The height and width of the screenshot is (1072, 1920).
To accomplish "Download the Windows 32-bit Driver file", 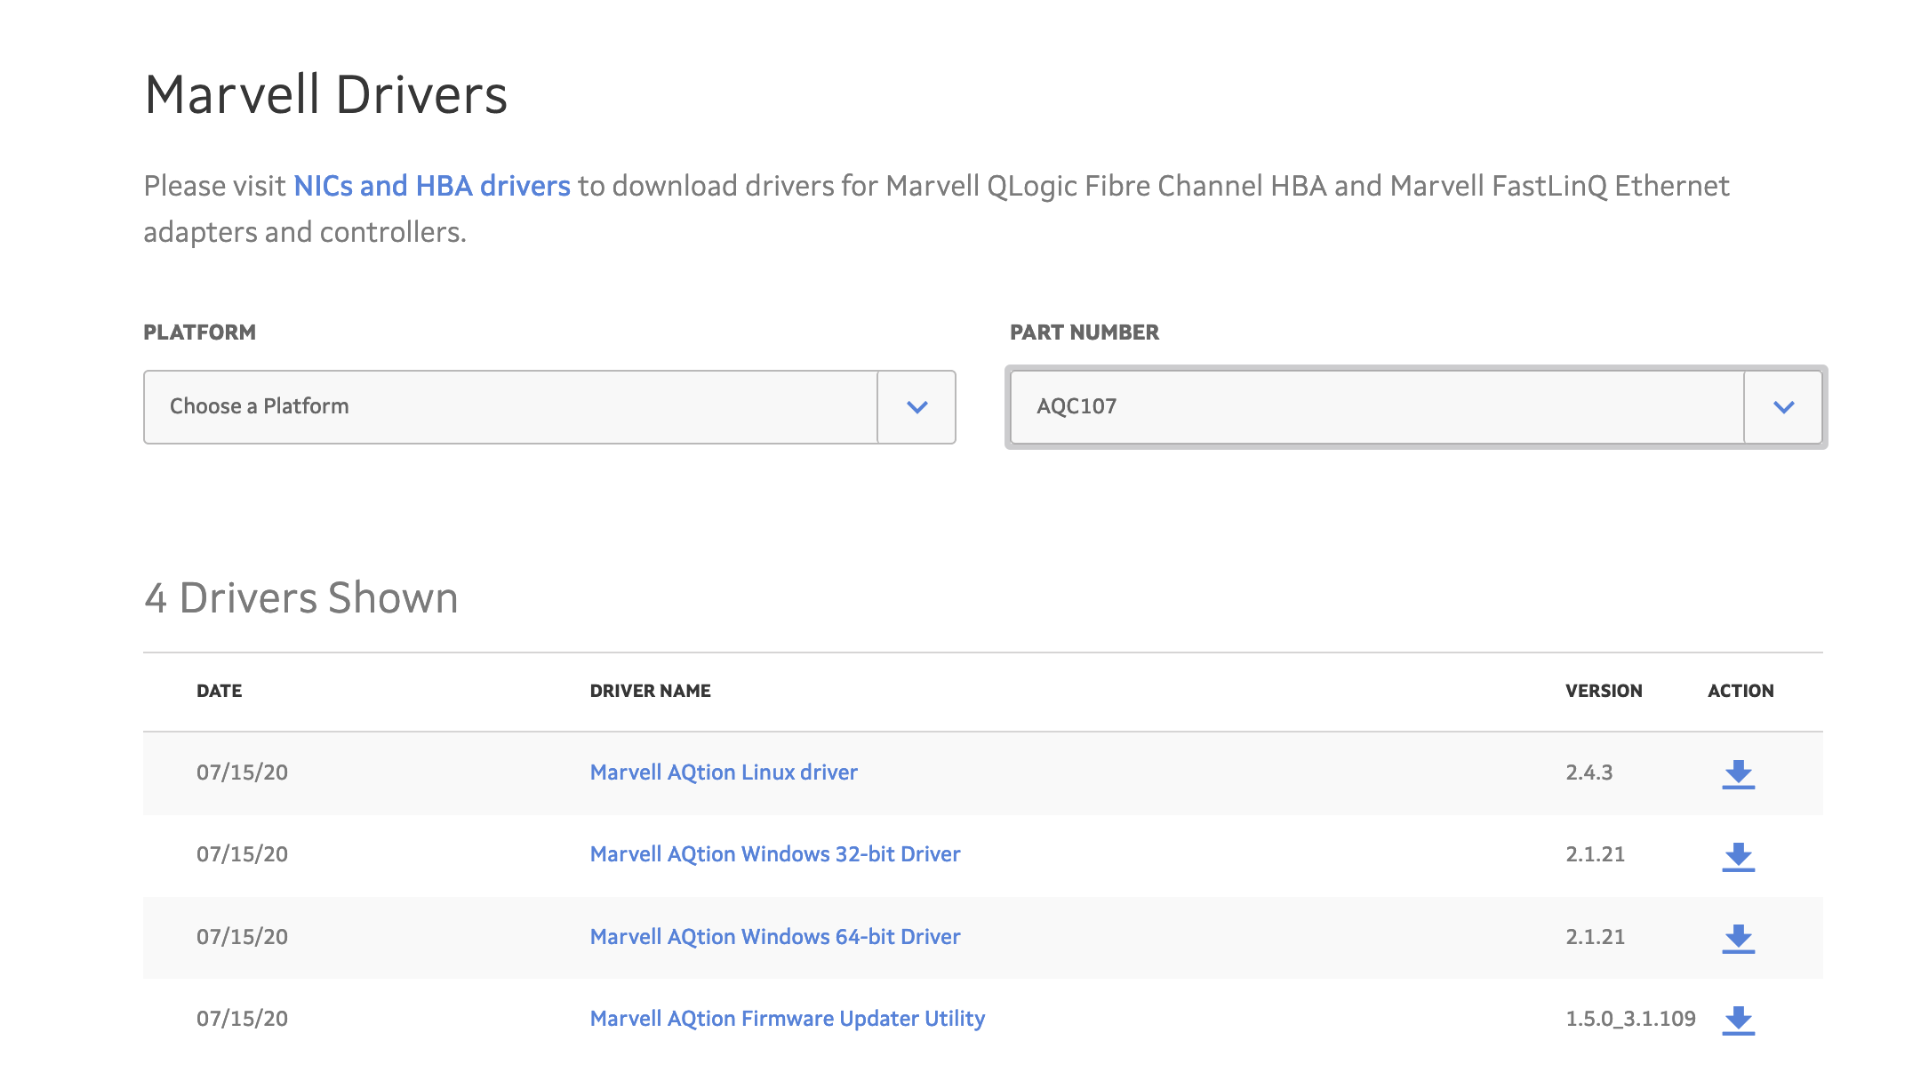I will (x=1738, y=856).
